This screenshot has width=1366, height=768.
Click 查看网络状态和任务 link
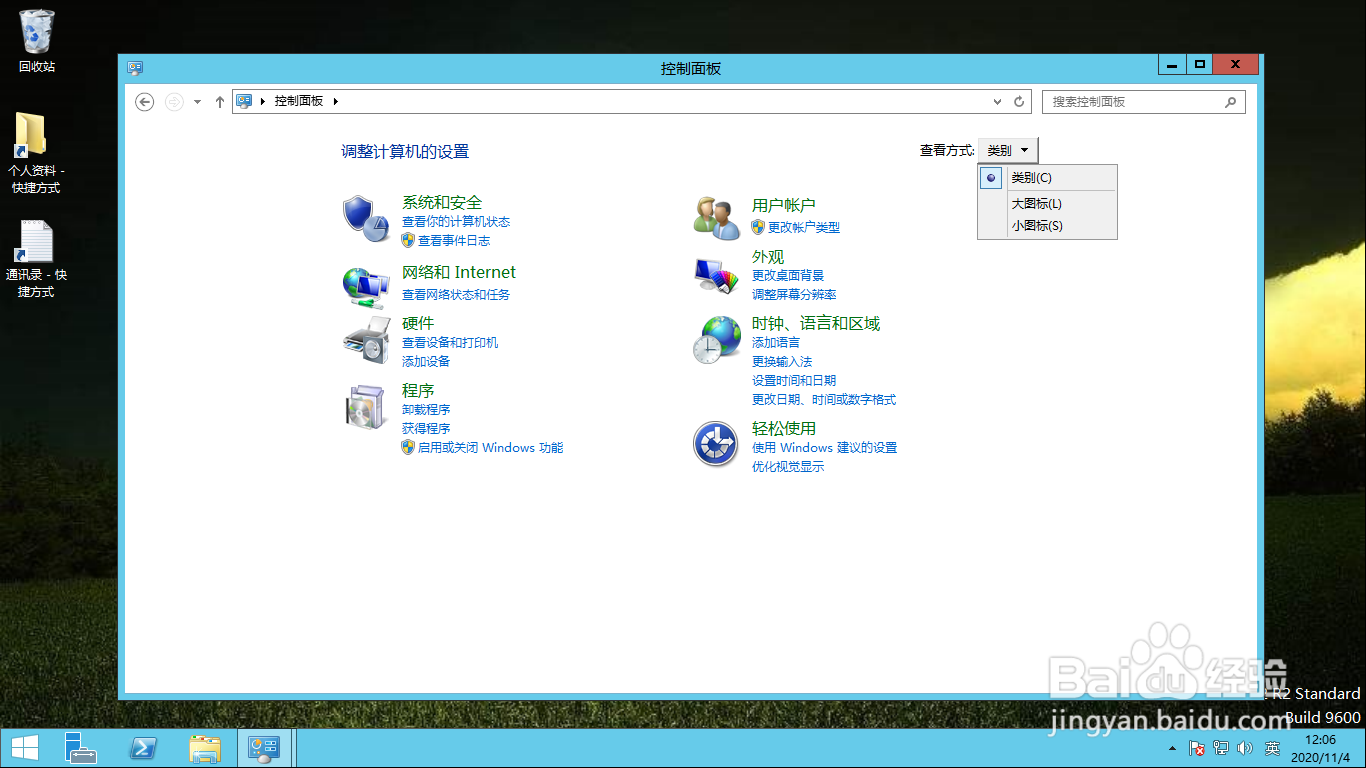click(x=456, y=295)
